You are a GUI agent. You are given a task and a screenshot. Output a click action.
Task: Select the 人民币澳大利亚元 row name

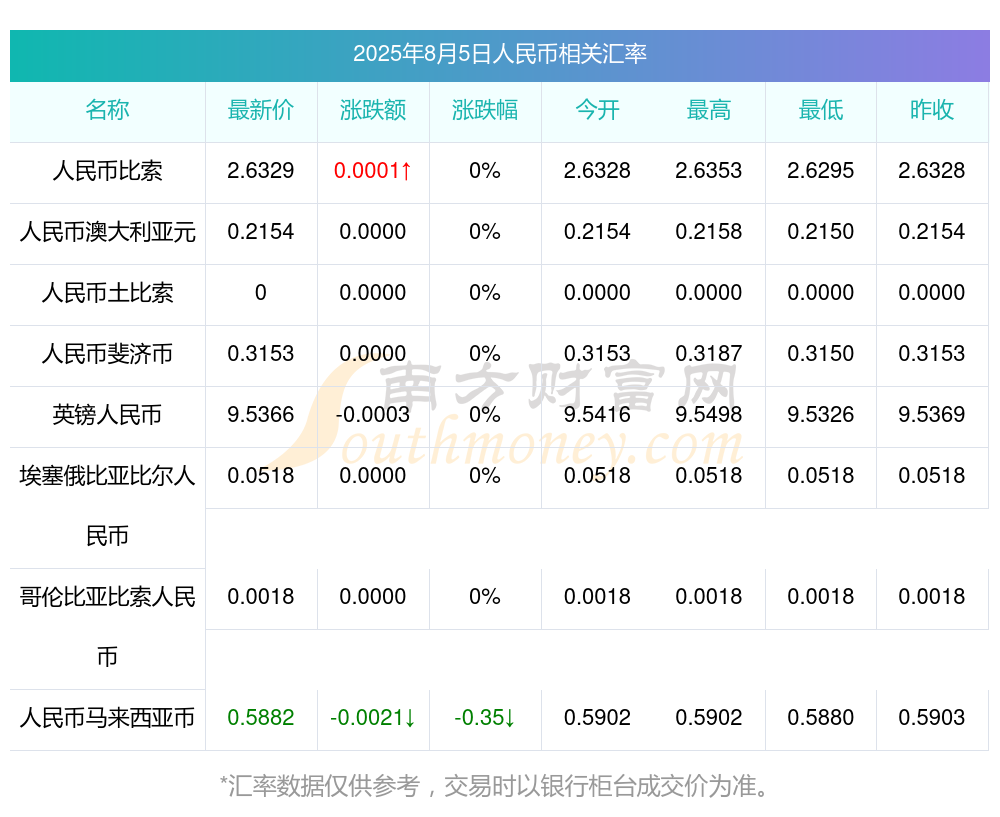coord(107,232)
